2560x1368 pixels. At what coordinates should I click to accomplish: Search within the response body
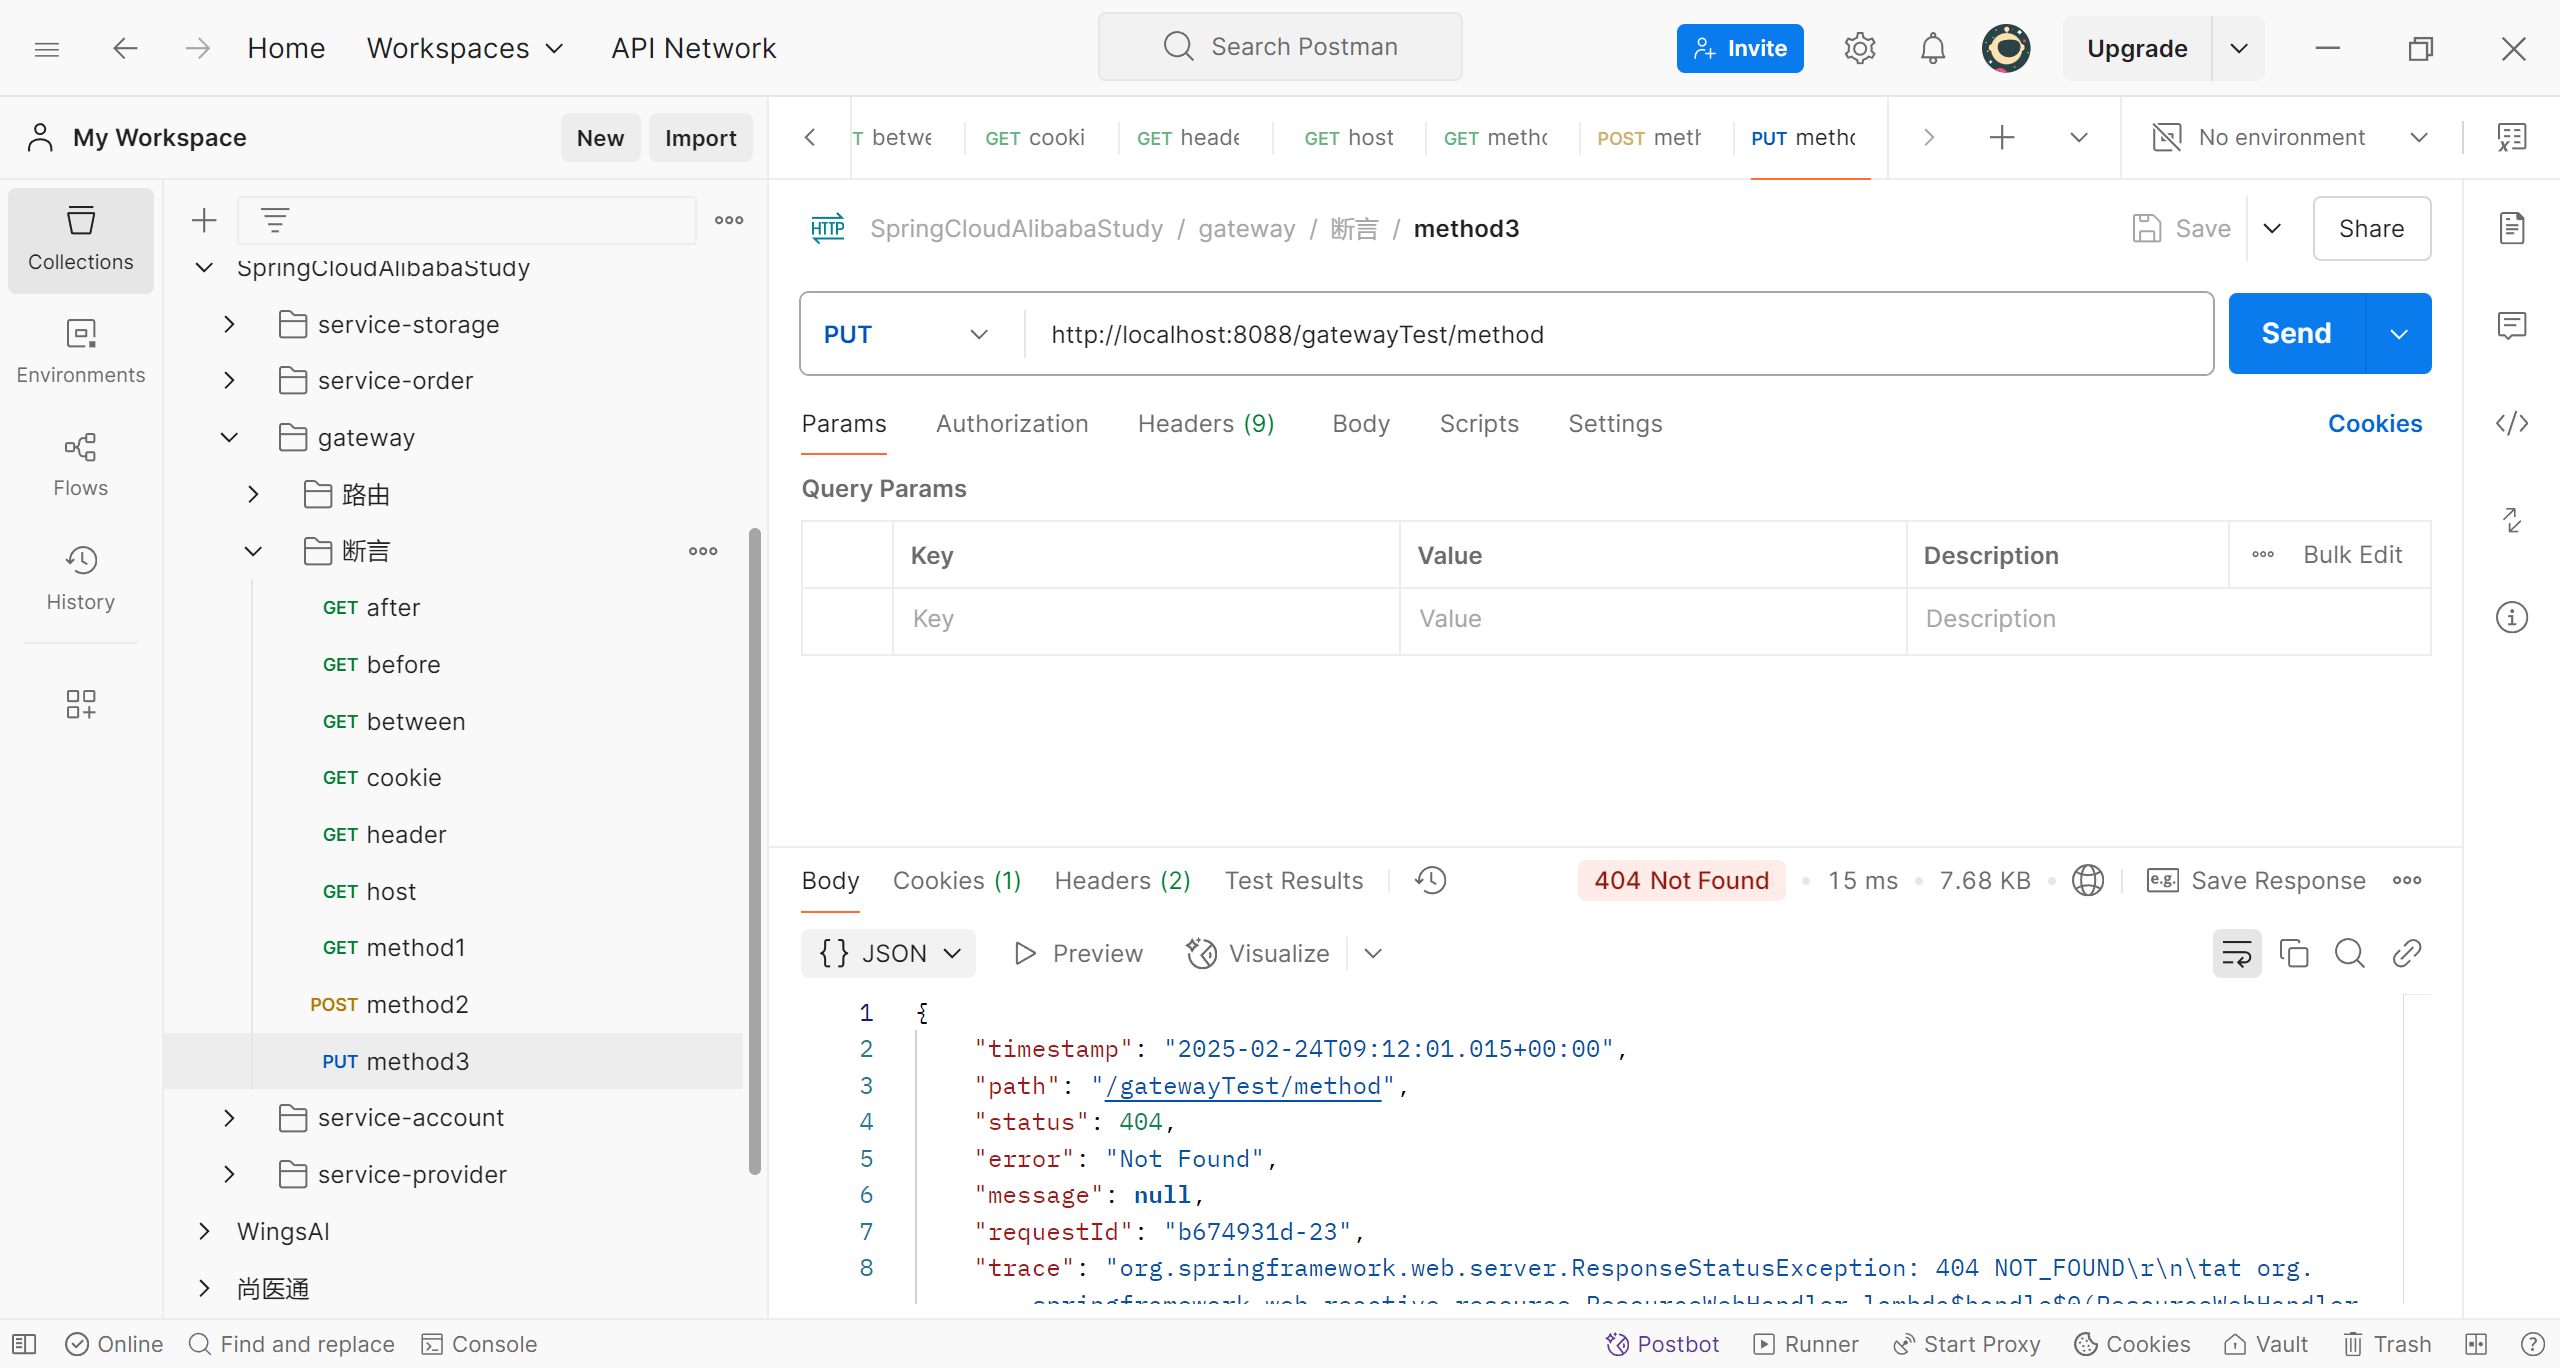[x=2349, y=953]
